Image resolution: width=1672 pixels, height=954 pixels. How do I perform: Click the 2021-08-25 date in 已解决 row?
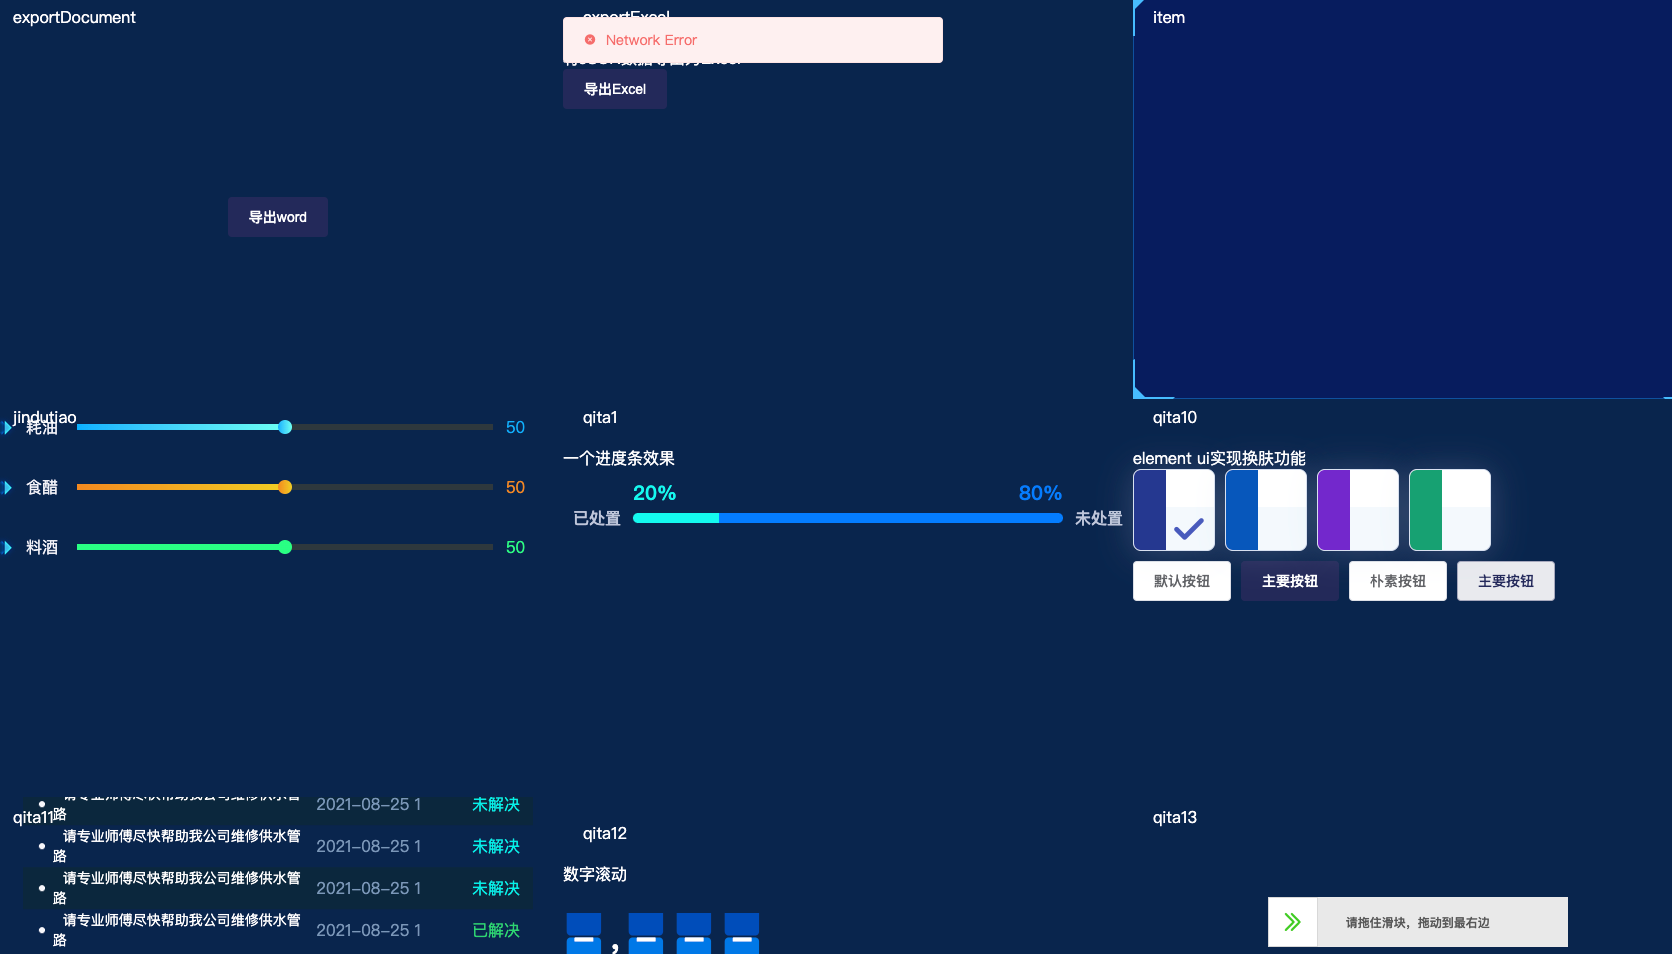[x=369, y=930]
